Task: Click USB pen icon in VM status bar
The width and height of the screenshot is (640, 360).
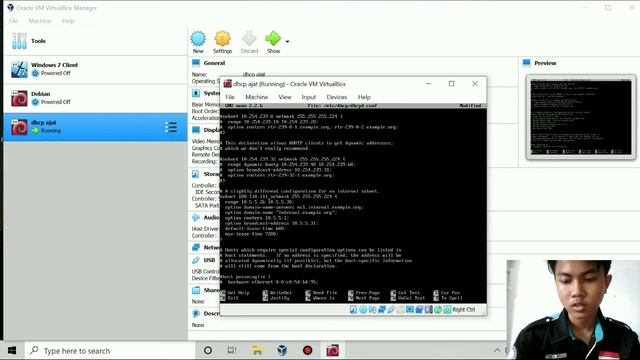Action: (391, 310)
